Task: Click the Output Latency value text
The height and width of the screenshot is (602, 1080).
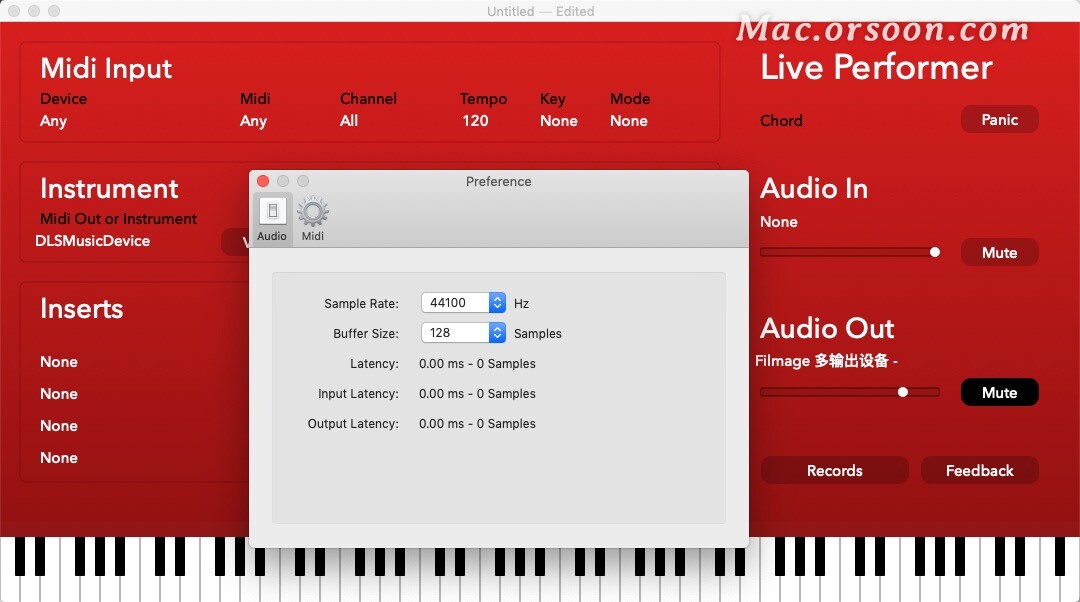Action: [477, 424]
